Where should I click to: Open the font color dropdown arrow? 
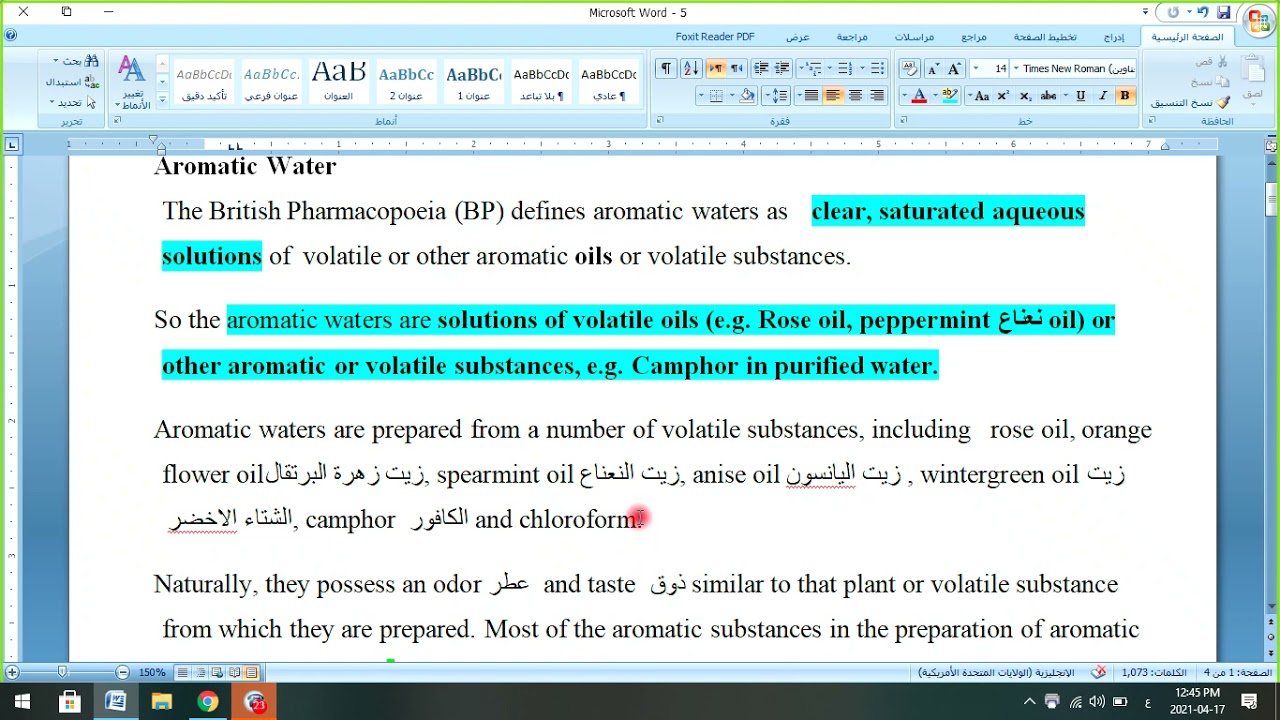click(x=903, y=96)
